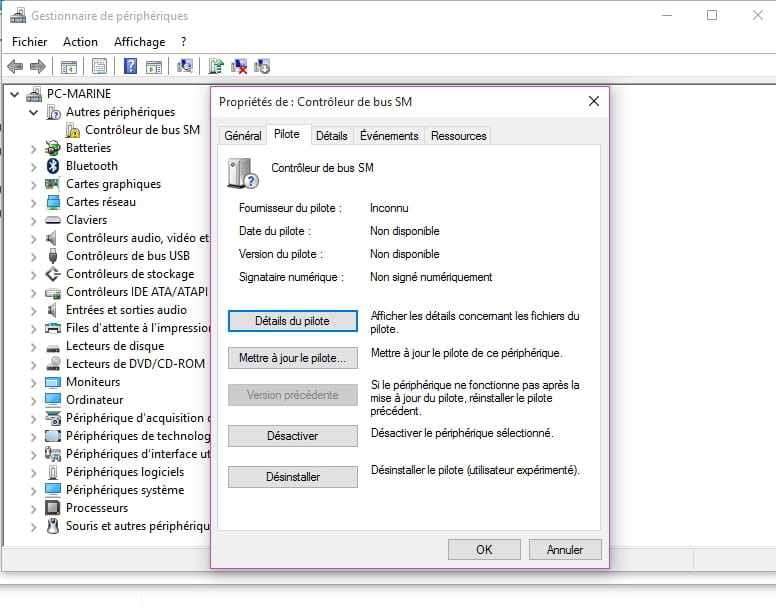Click the show/hide console tree toolbar icon
The image size is (776, 608).
coord(69,67)
